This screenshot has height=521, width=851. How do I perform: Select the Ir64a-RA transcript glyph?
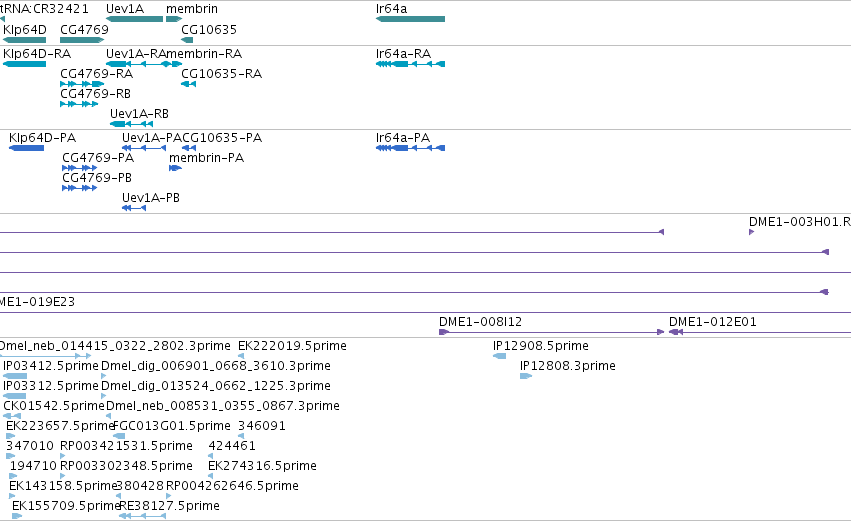point(410,64)
